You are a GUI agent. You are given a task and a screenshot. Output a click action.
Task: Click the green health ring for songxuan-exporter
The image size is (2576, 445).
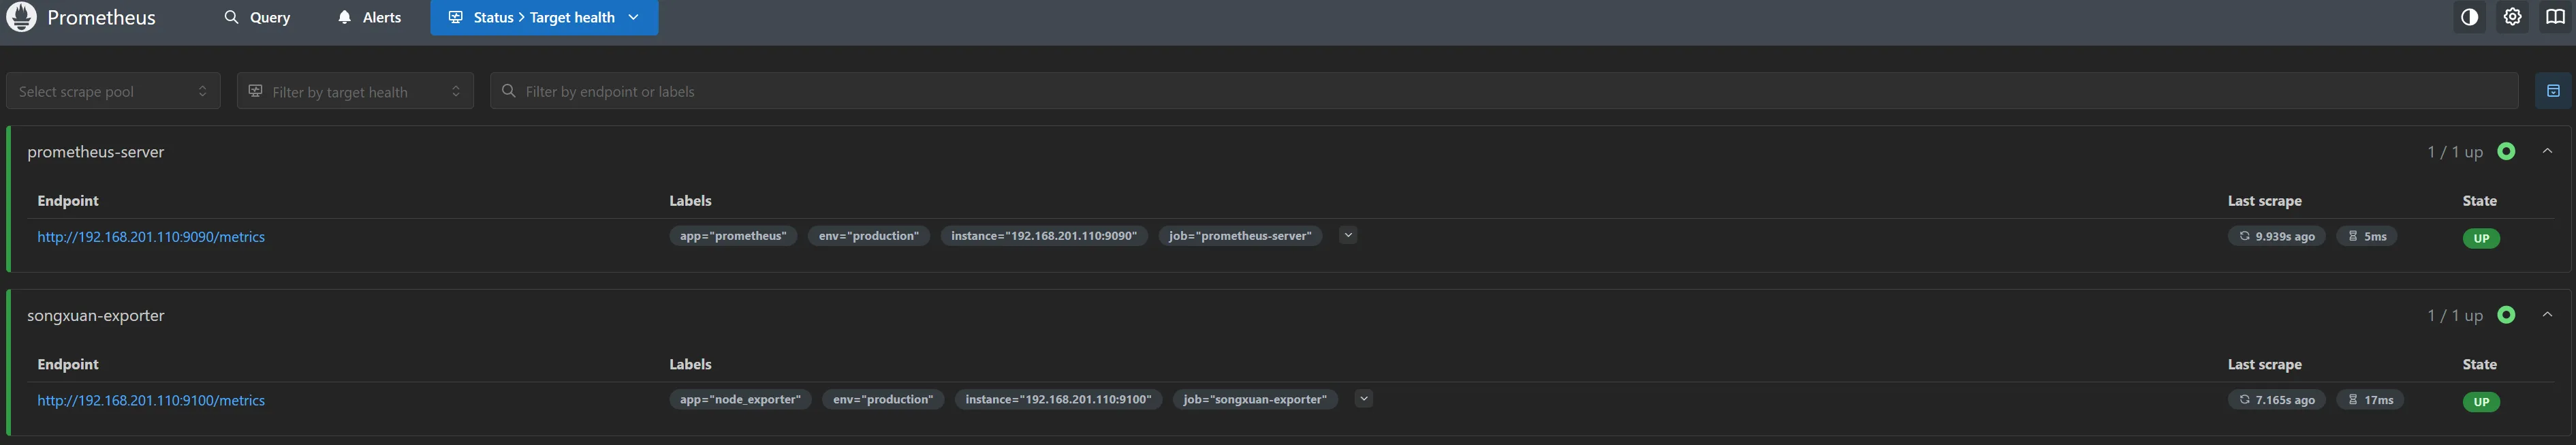coord(2506,315)
